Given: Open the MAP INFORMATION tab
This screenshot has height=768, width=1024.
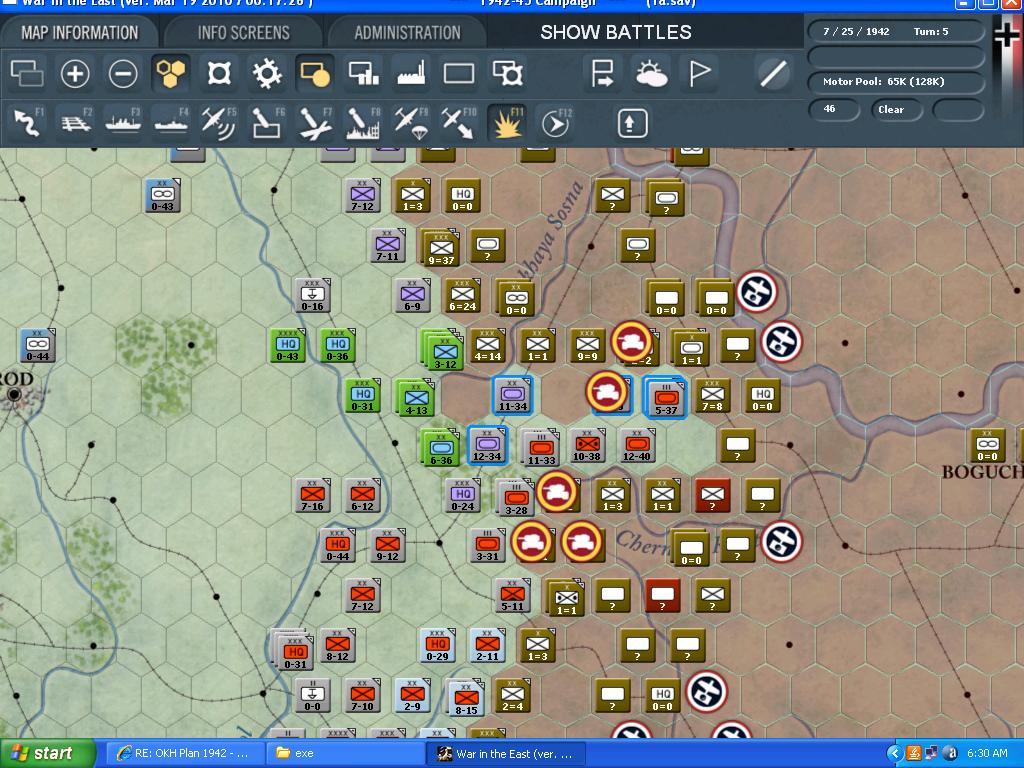Looking at the screenshot, I should pos(80,33).
